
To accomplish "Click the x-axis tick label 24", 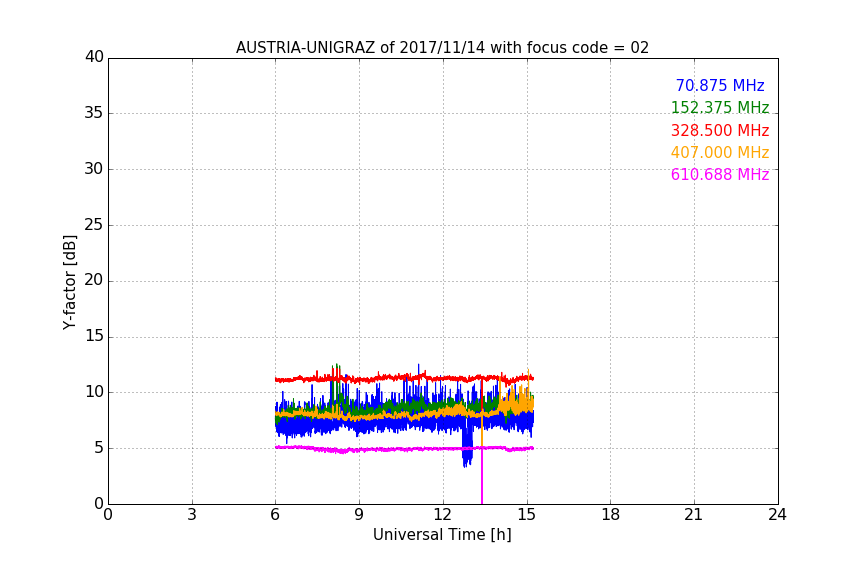I will coord(777,515).
